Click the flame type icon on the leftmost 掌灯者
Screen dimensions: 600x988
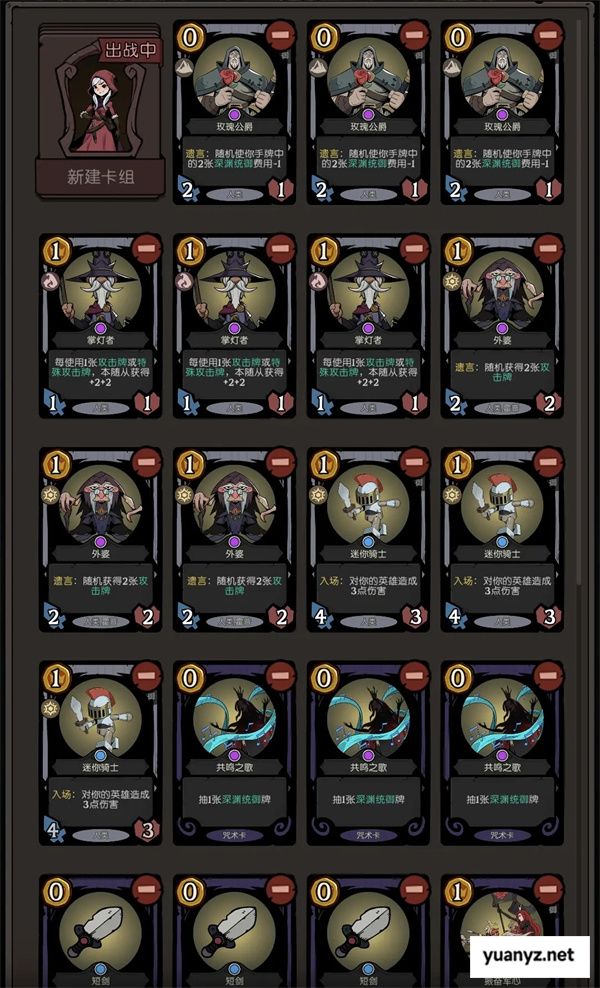click(48, 281)
